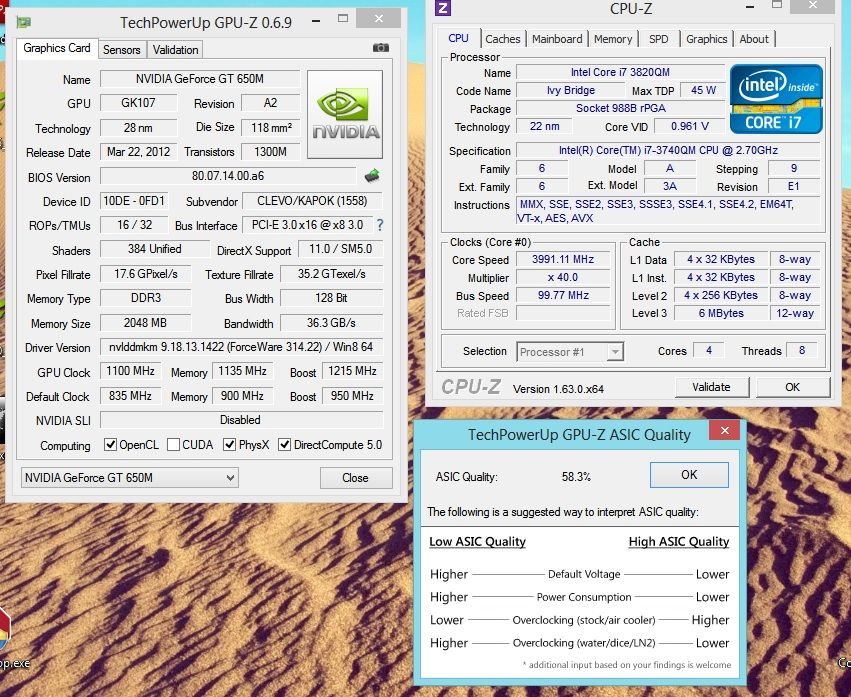This screenshot has height=697, width=851.
Task: Click the NVIDIA SLI Disabled field
Action: point(241,420)
